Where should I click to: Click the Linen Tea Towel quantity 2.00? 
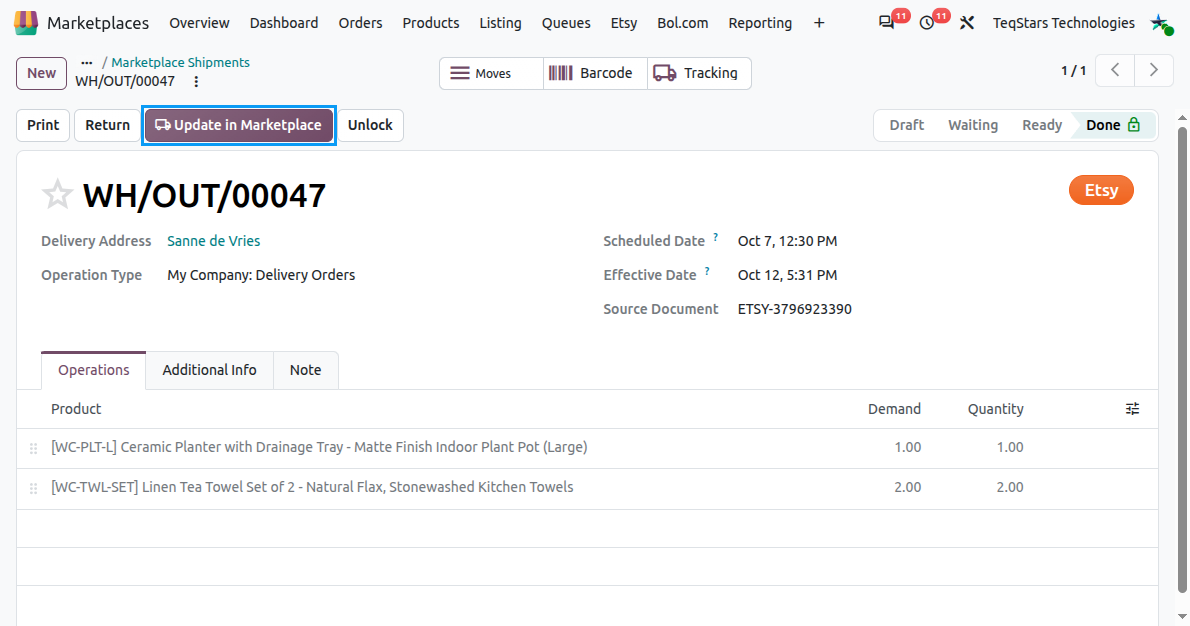[1010, 488]
